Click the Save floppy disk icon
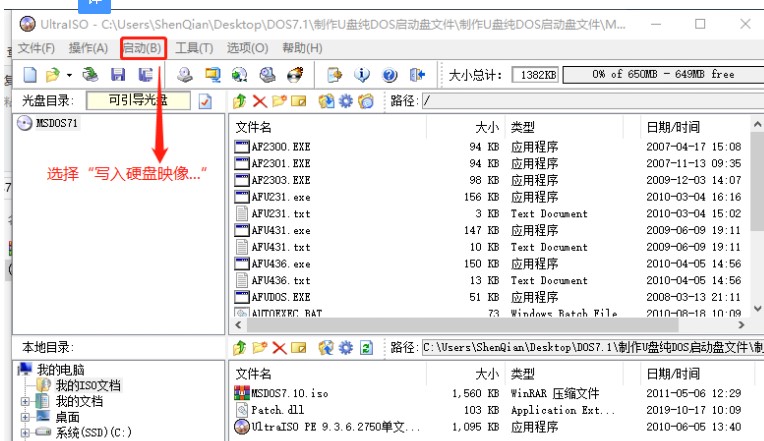The height and width of the screenshot is (441, 764). 118,75
